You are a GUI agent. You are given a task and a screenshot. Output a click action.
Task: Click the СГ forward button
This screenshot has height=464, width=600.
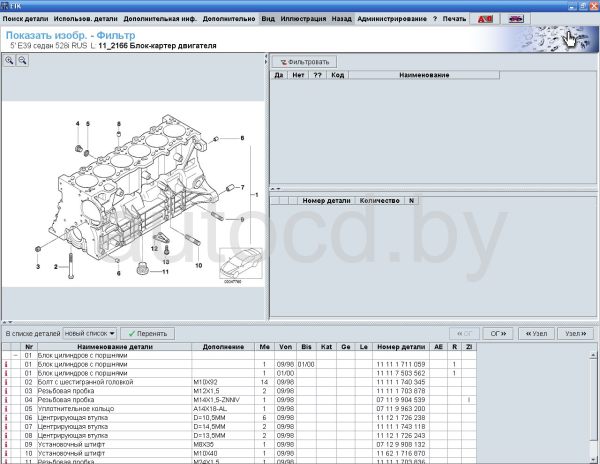(x=498, y=334)
